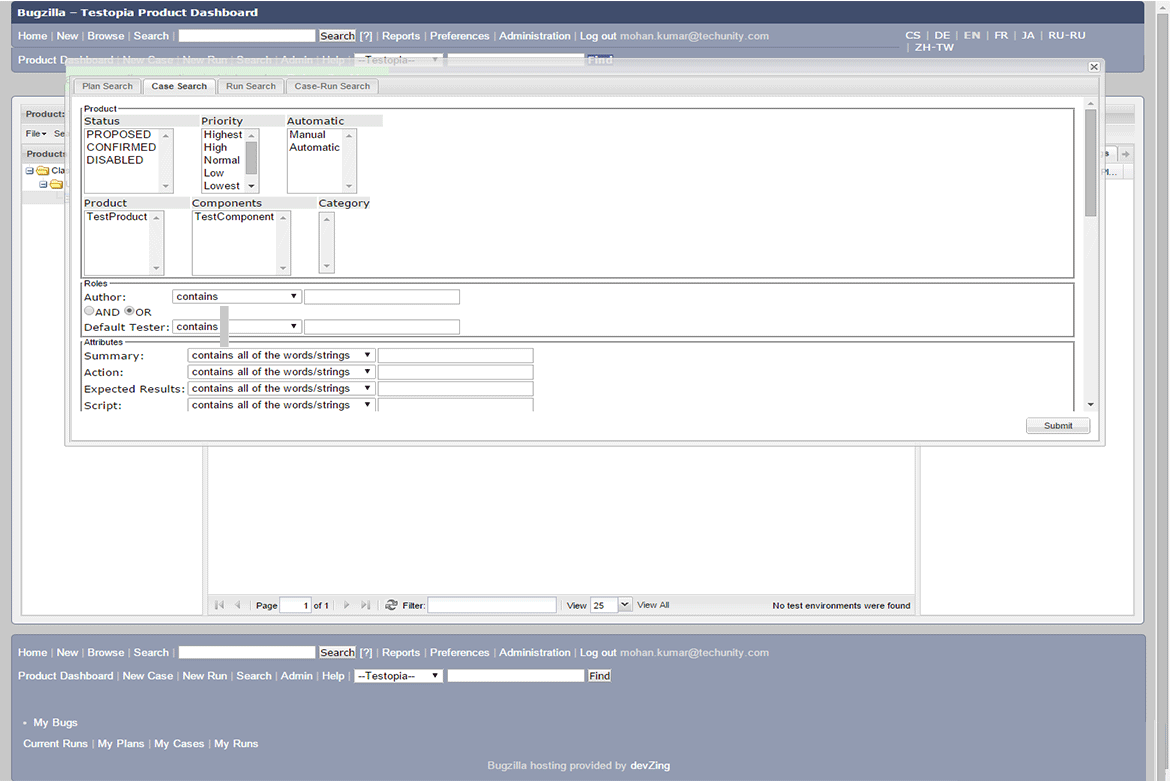Go to next page arrow in pager

[346, 605]
